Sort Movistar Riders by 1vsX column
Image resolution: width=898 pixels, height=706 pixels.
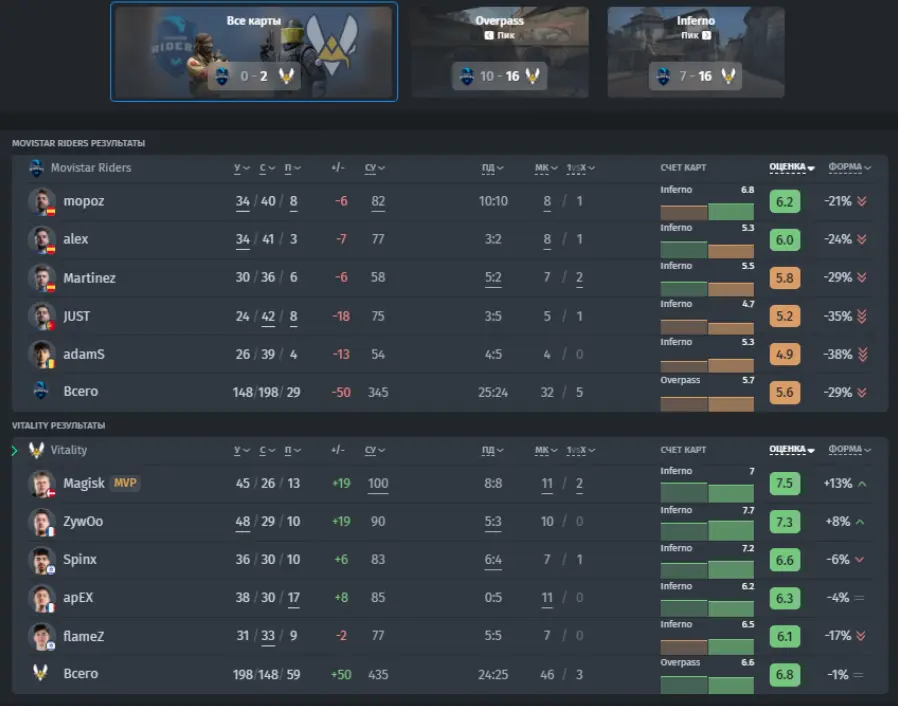581,168
